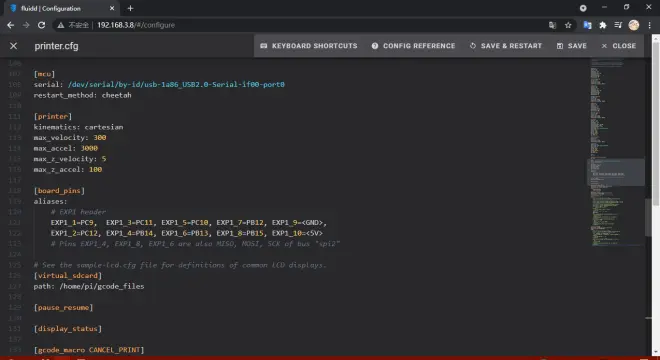Click the max_velocity value 300
This screenshot has width=660, height=360.
pyautogui.click(x=99, y=137)
